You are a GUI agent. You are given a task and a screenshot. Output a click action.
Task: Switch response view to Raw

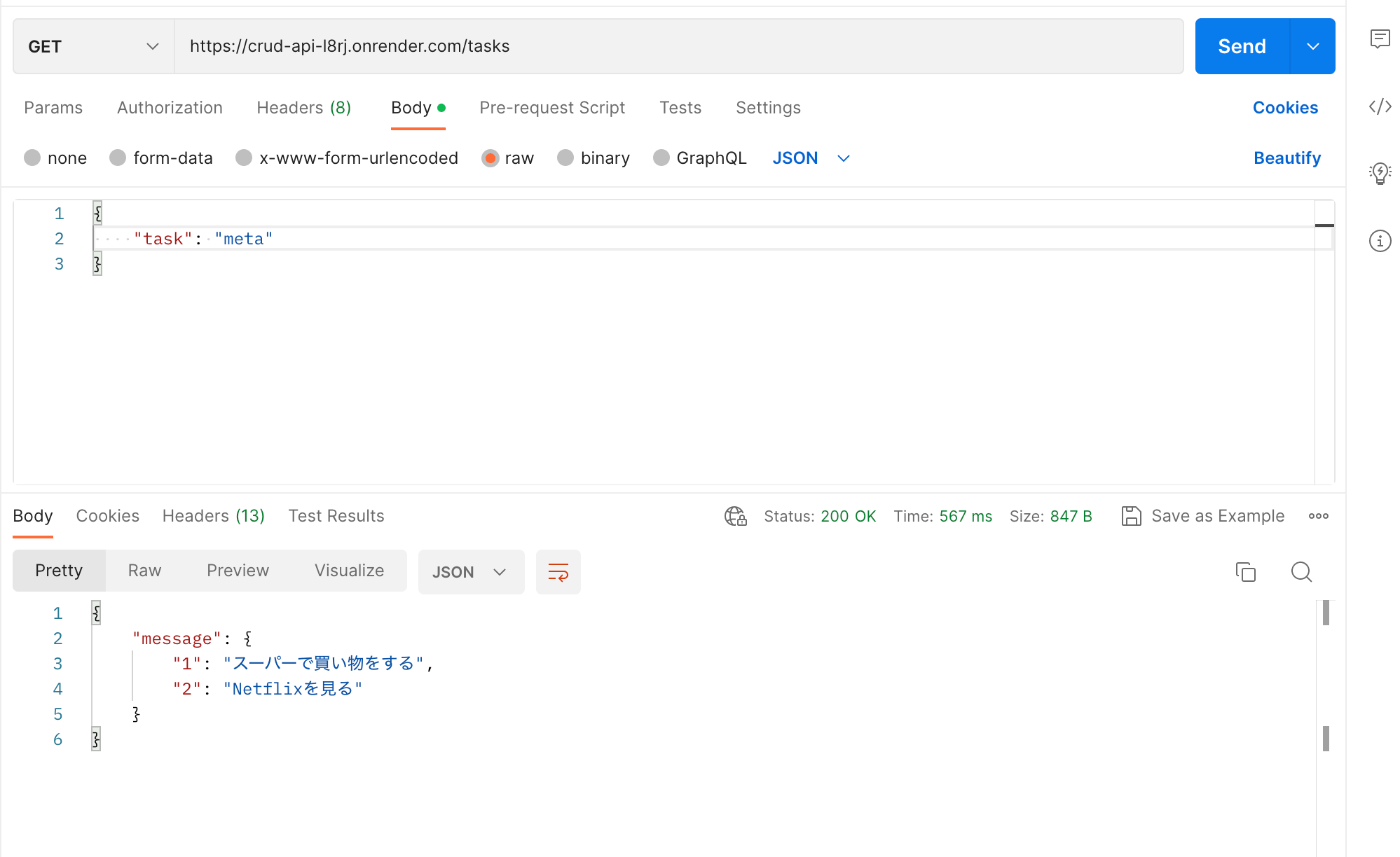(145, 571)
